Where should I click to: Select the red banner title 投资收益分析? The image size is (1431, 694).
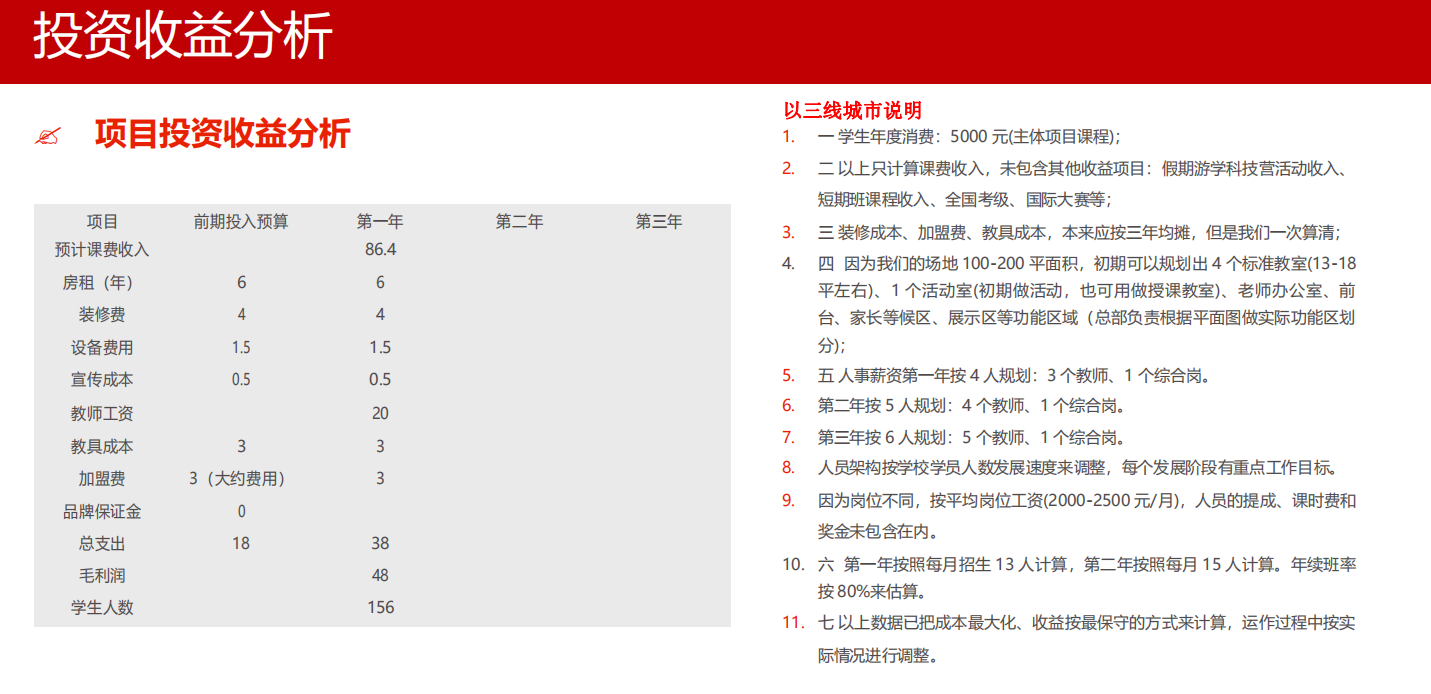182,38
